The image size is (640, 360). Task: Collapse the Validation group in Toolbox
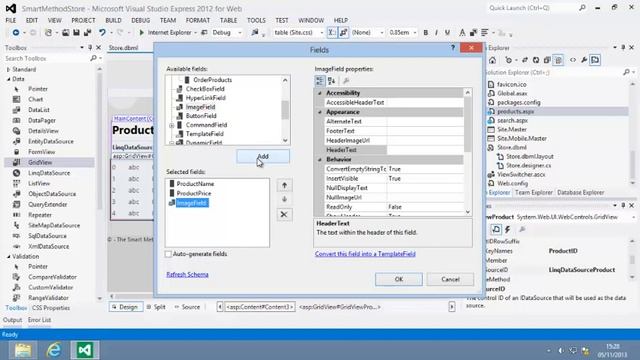(9, 257)
